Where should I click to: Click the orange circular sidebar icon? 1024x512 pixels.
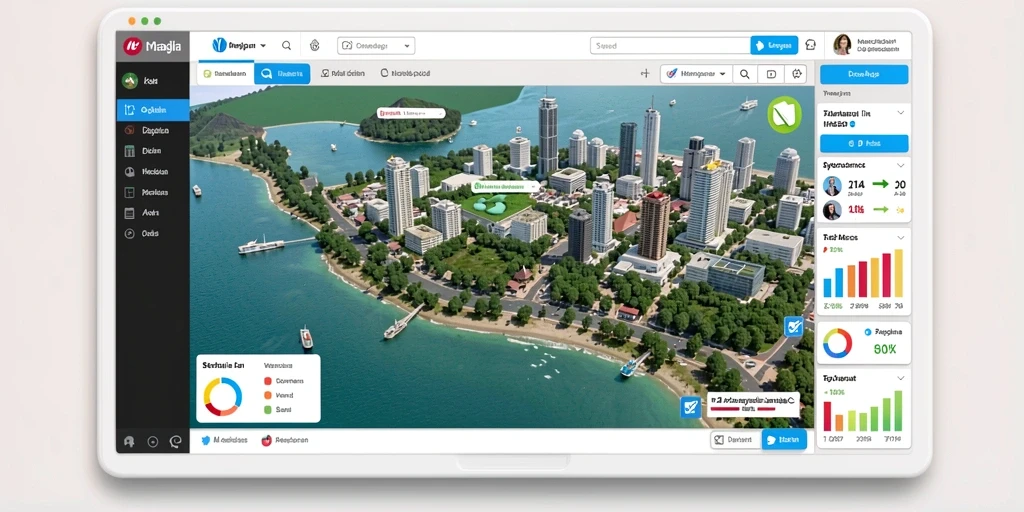coord(129,131)
